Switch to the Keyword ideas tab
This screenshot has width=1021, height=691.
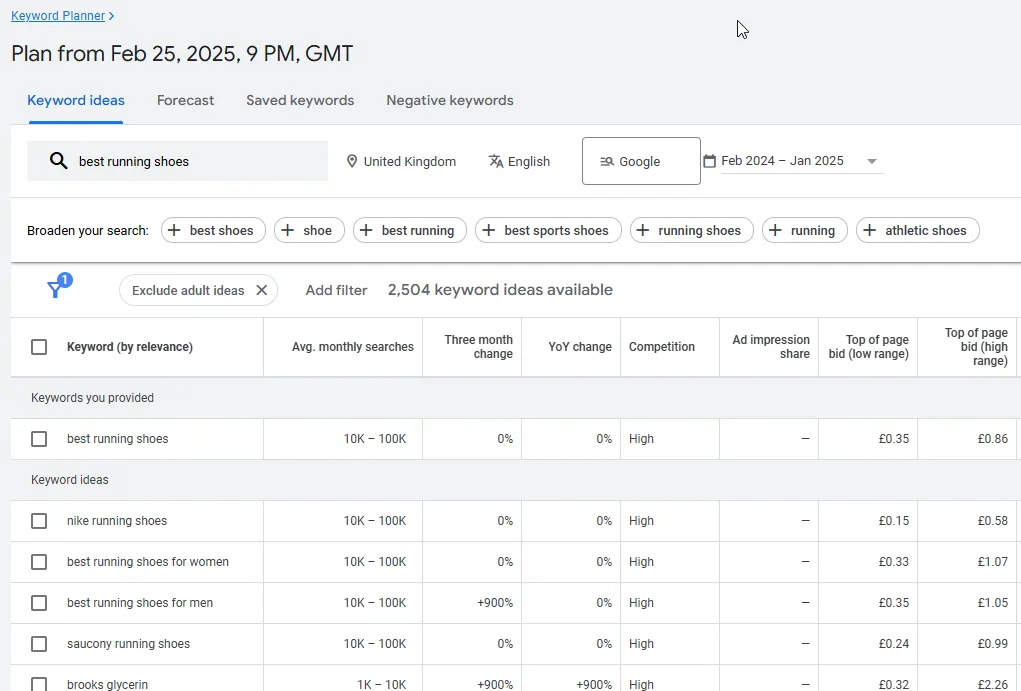point(76,100)
